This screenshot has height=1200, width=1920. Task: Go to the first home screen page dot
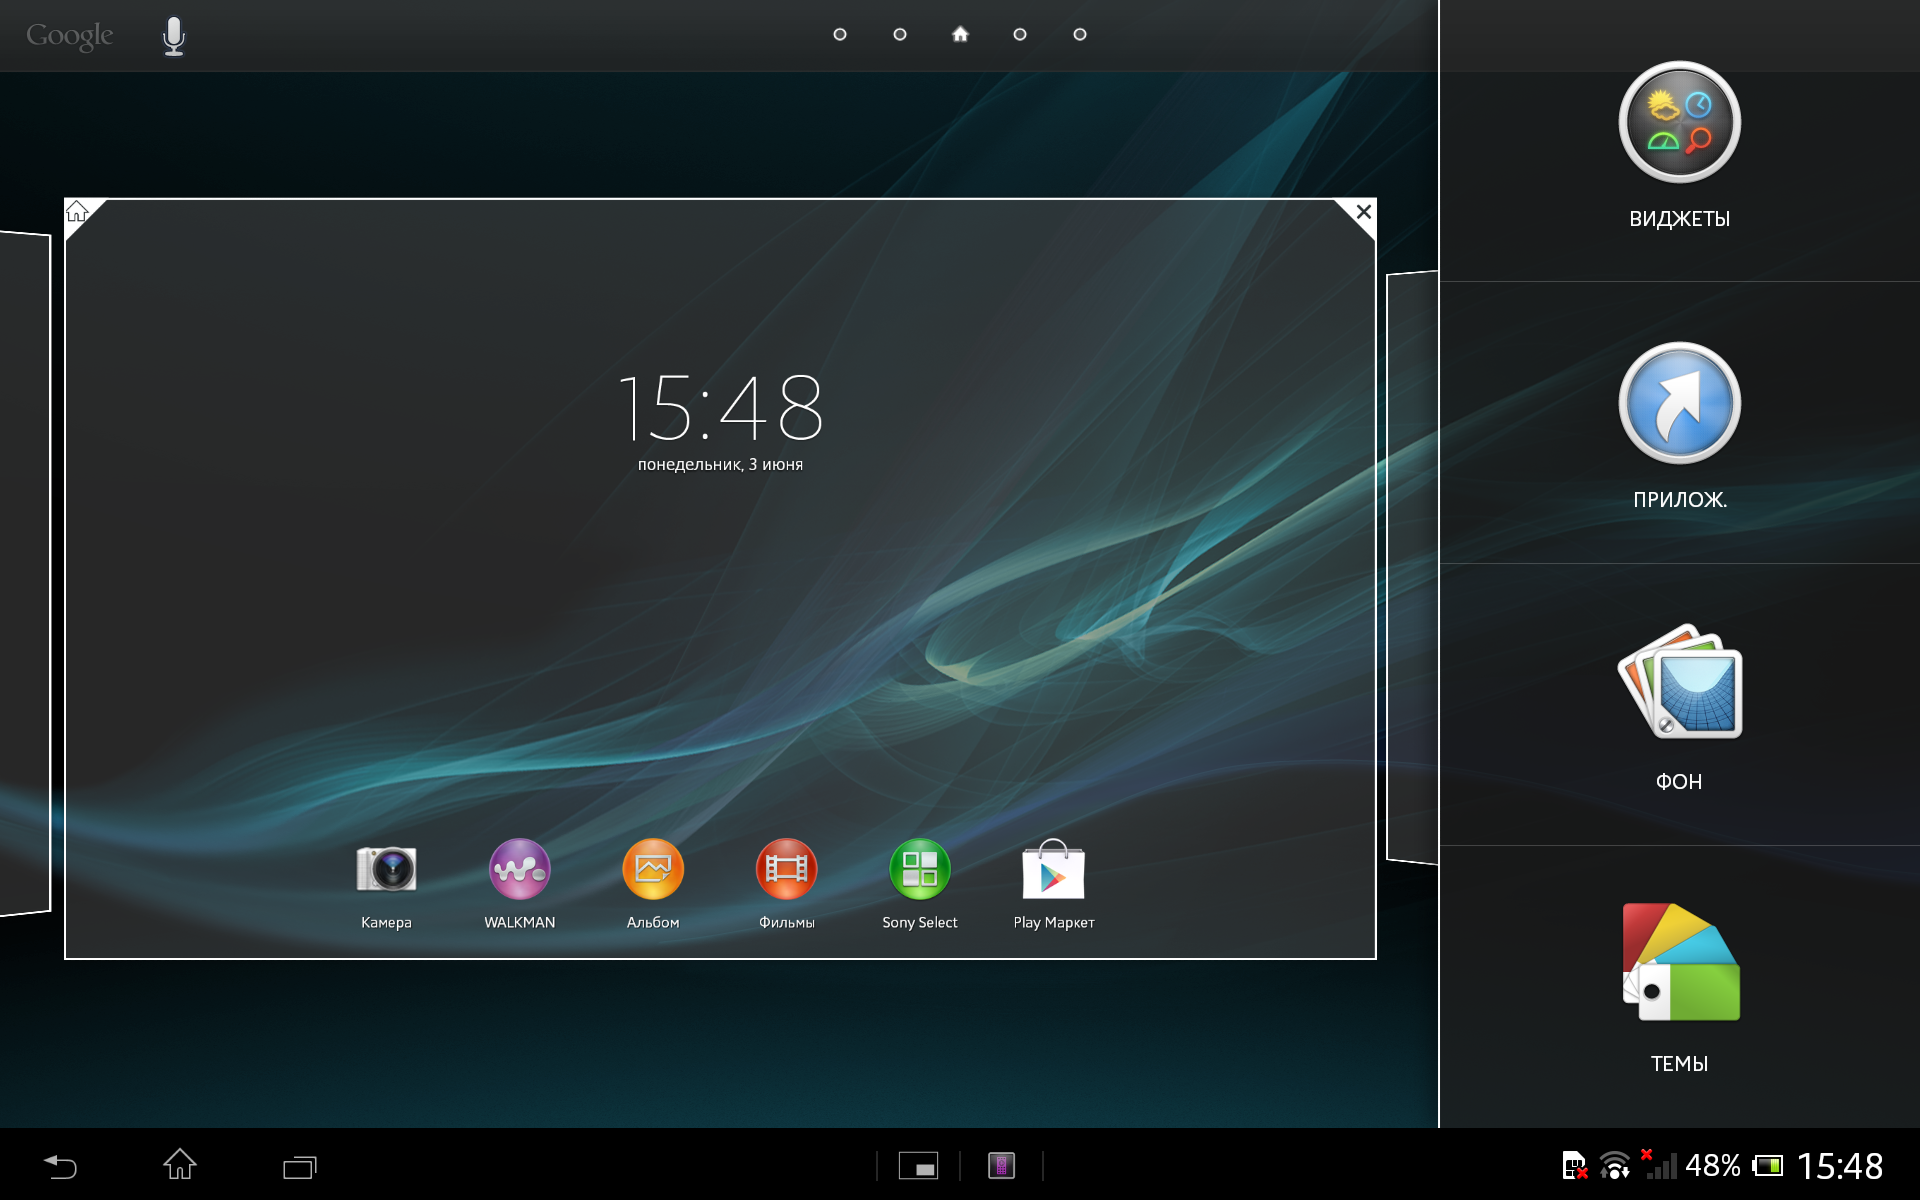click(840, 34)
